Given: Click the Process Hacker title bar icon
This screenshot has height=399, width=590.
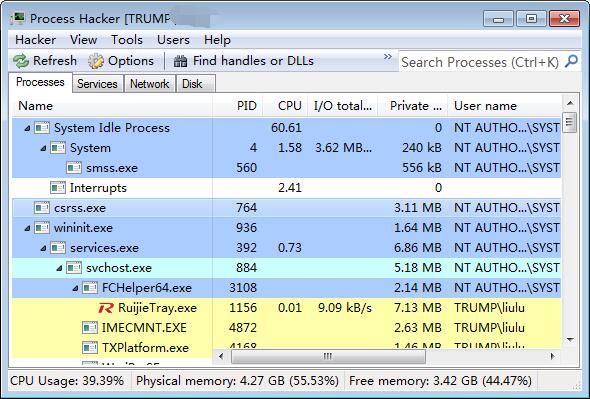Looking at the screenshot, I should click(x=18, y=18).
